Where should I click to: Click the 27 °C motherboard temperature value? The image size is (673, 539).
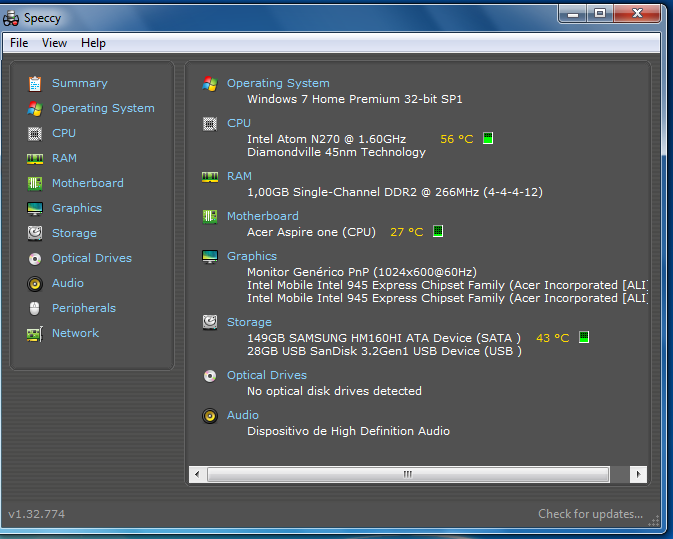coord(406,232)
